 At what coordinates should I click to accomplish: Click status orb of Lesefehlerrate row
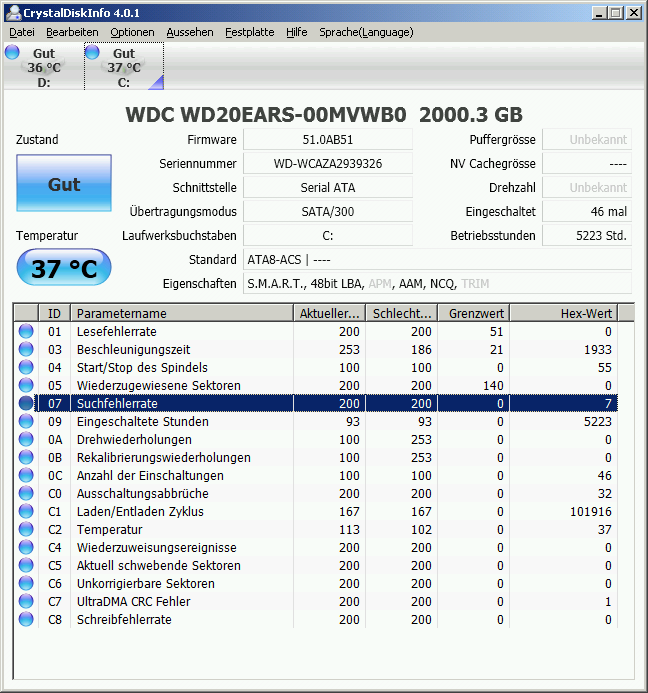coord(26,331)
